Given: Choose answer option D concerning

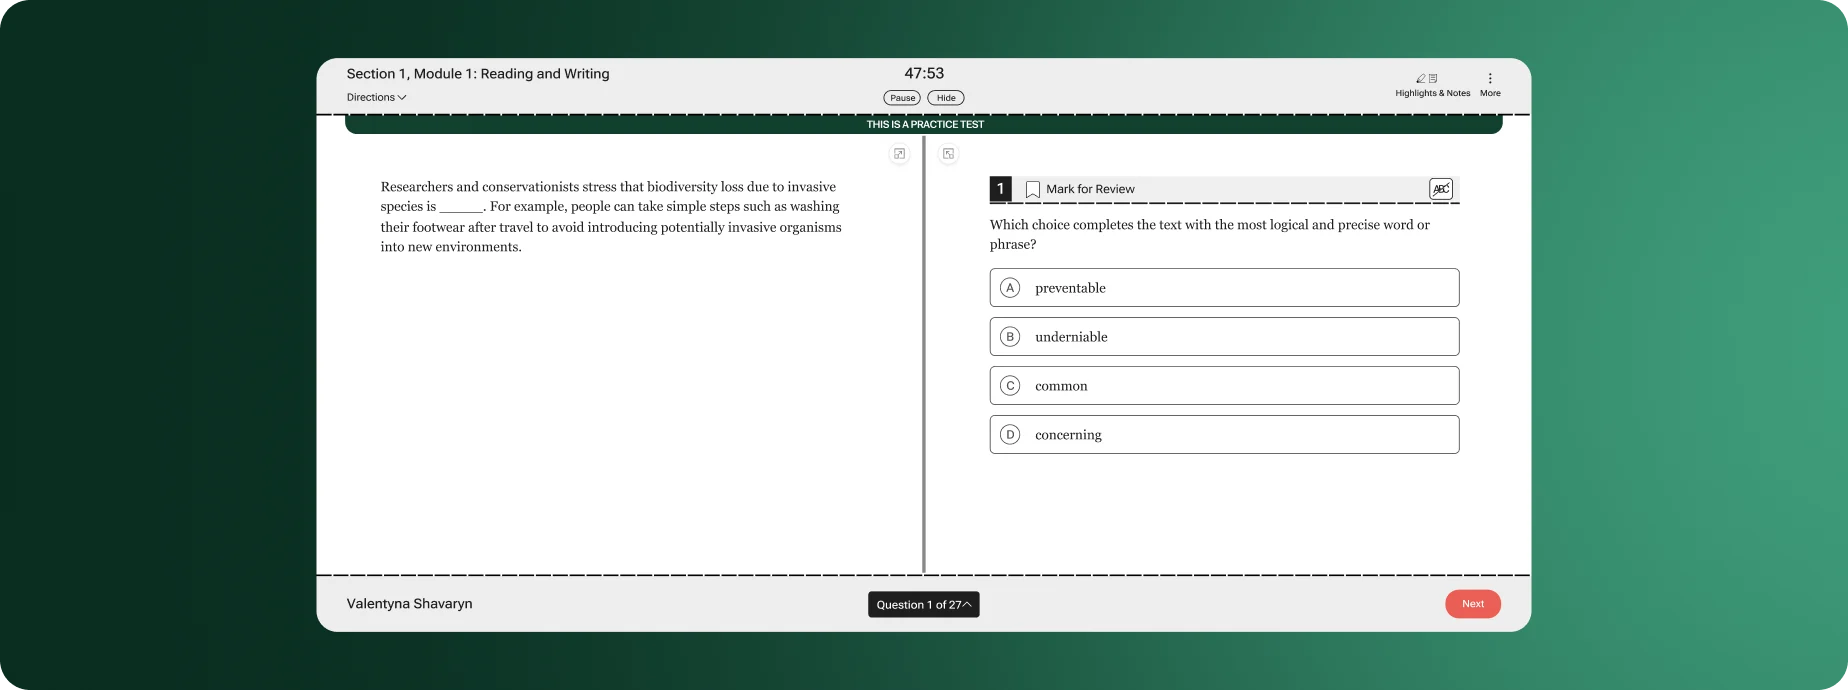Looking at the screenshot, I should click(x=1224, y=435).
